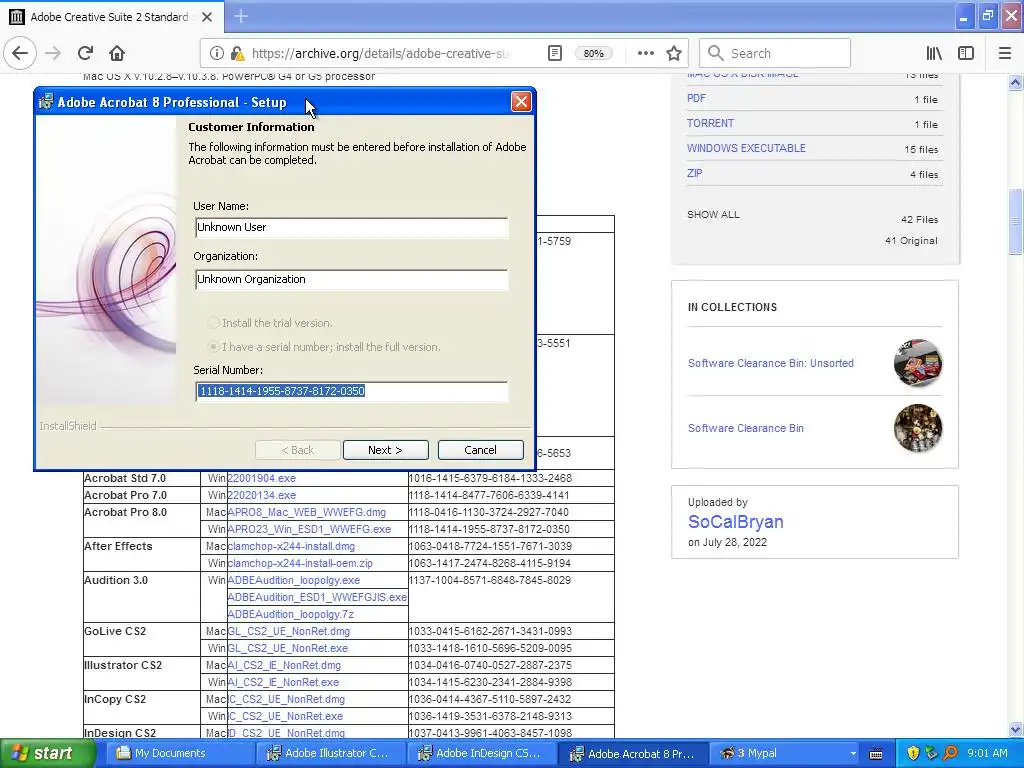Click the browser Back arrow button

click(20, 53)
